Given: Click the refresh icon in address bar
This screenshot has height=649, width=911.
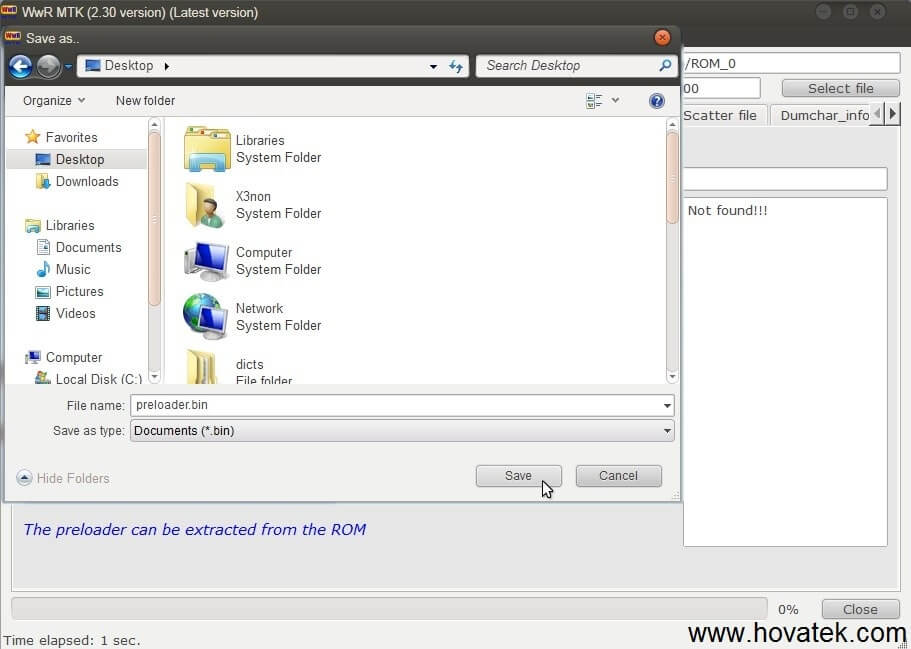Looking at the screenshot, I should point(456,66).
